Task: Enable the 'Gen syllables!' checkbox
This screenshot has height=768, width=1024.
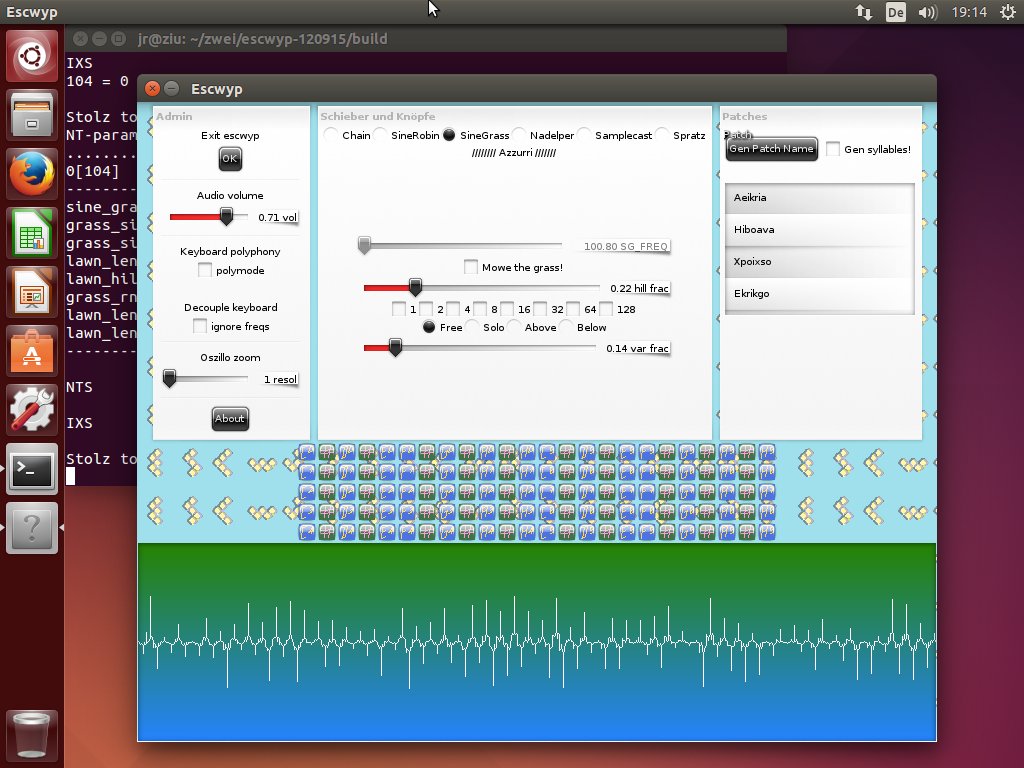Action: [833, 149]
